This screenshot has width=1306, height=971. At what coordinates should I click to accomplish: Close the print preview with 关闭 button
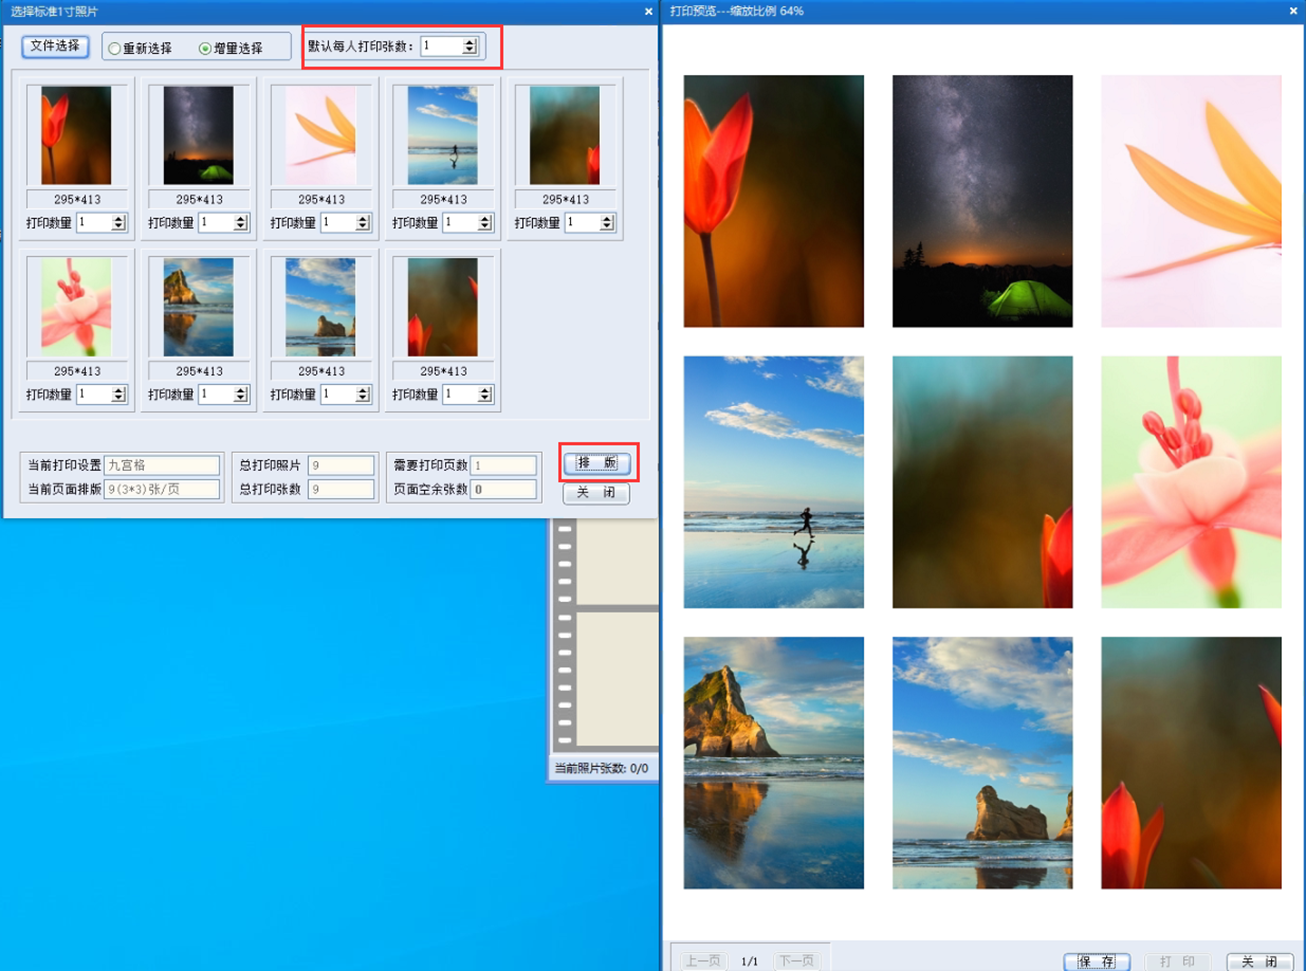pyautogui.click(x=1259, y=961)
